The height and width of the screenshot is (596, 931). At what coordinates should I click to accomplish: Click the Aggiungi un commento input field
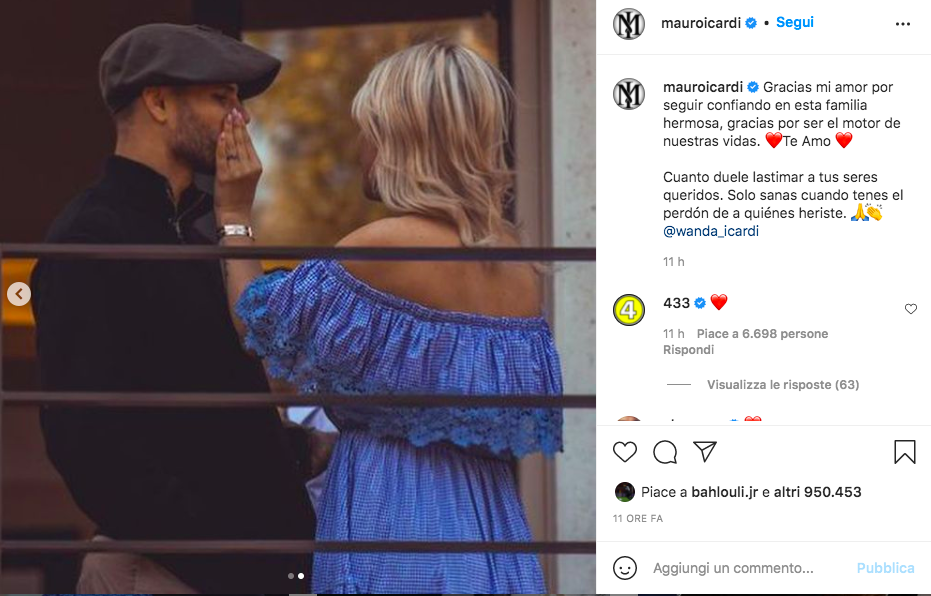tap(740, 568)
